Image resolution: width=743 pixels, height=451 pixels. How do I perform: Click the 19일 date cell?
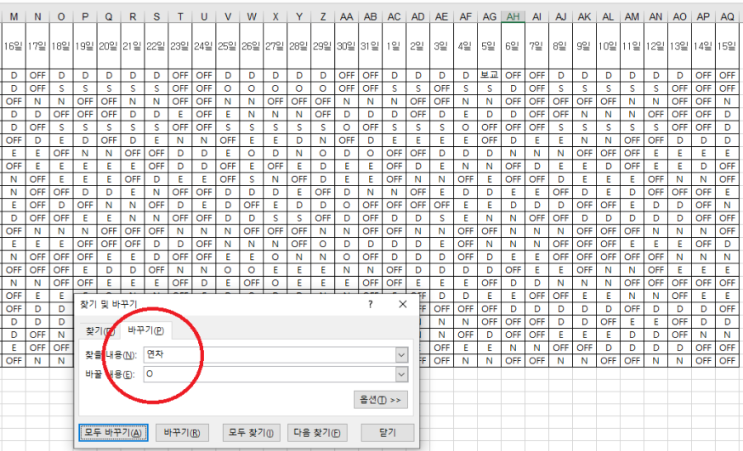(85, 46)
